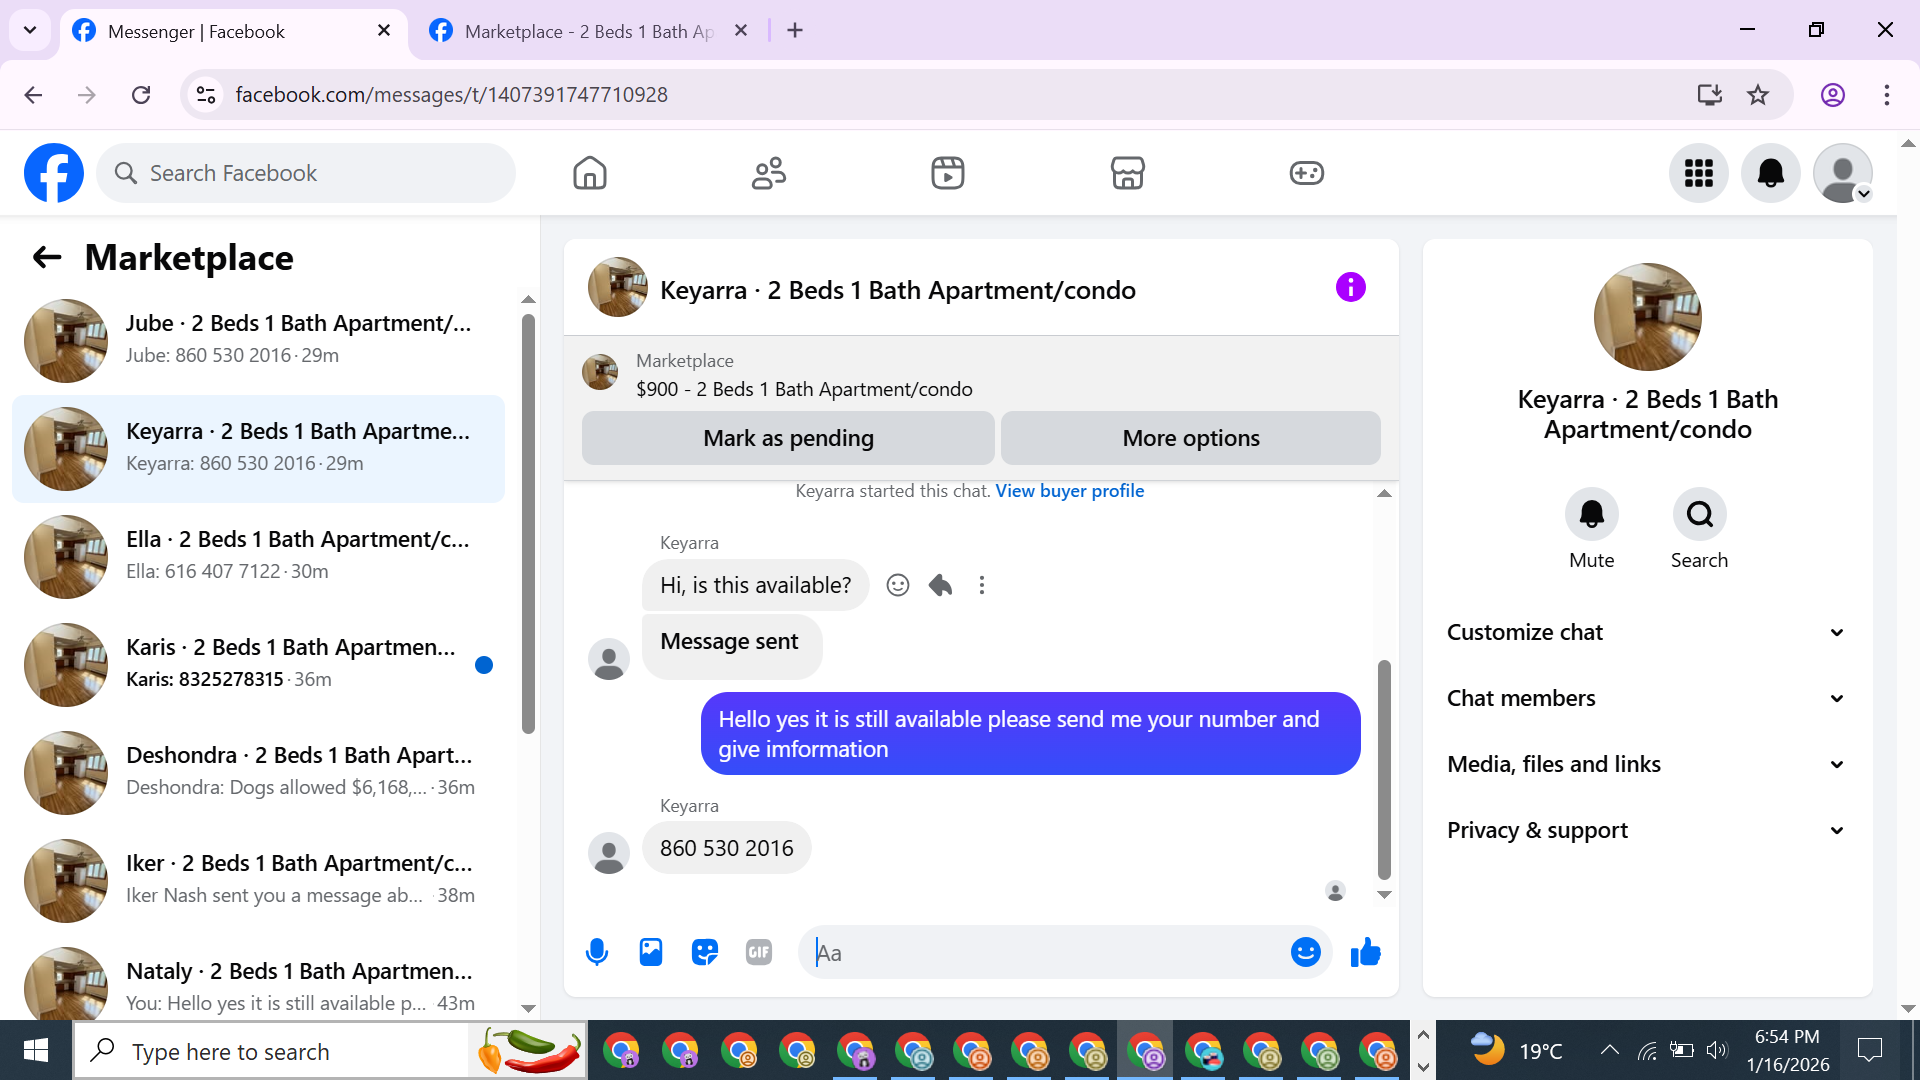Send a thumbs up like
1920x1080 pixels.
tap(1365, 952)
